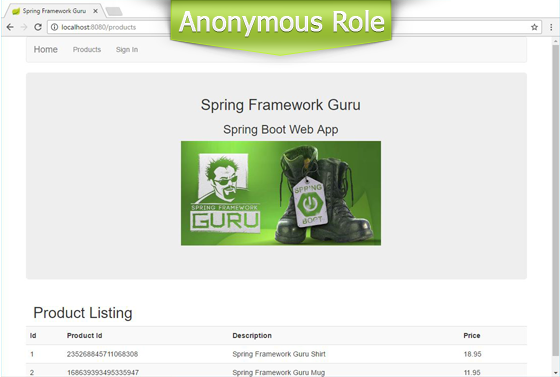Open the Chrome three-dot menu

(x=551, y=27)
